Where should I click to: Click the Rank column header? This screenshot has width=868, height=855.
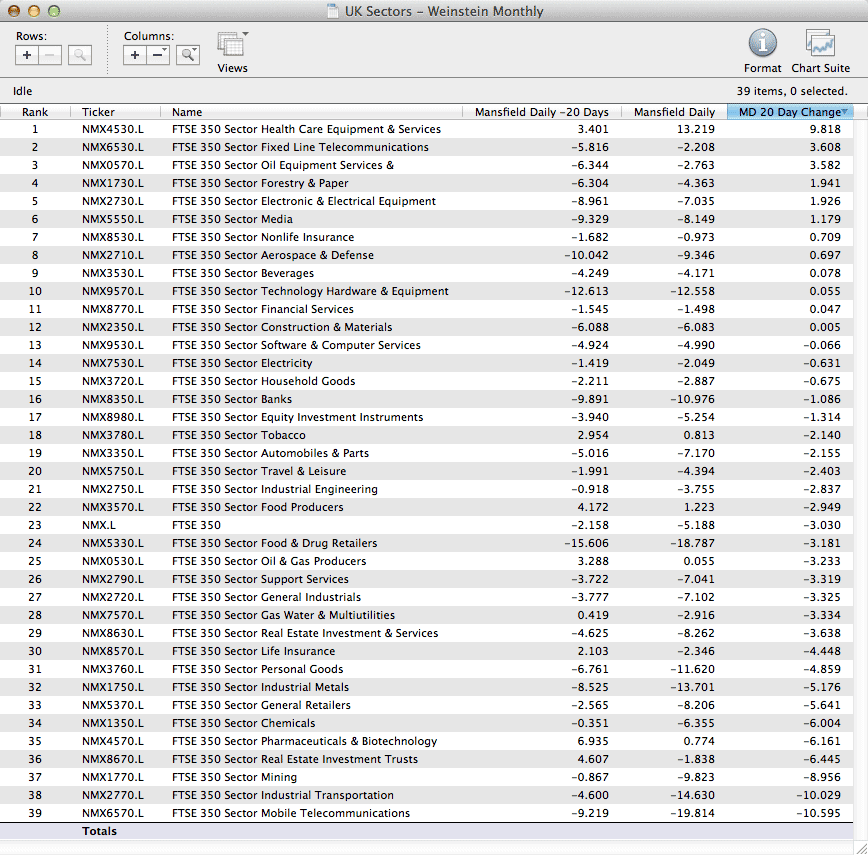tap(35, 112)
